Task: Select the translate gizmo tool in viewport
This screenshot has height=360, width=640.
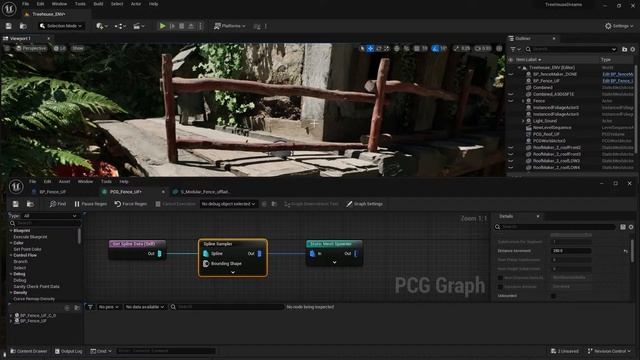Action: [370, 49]
